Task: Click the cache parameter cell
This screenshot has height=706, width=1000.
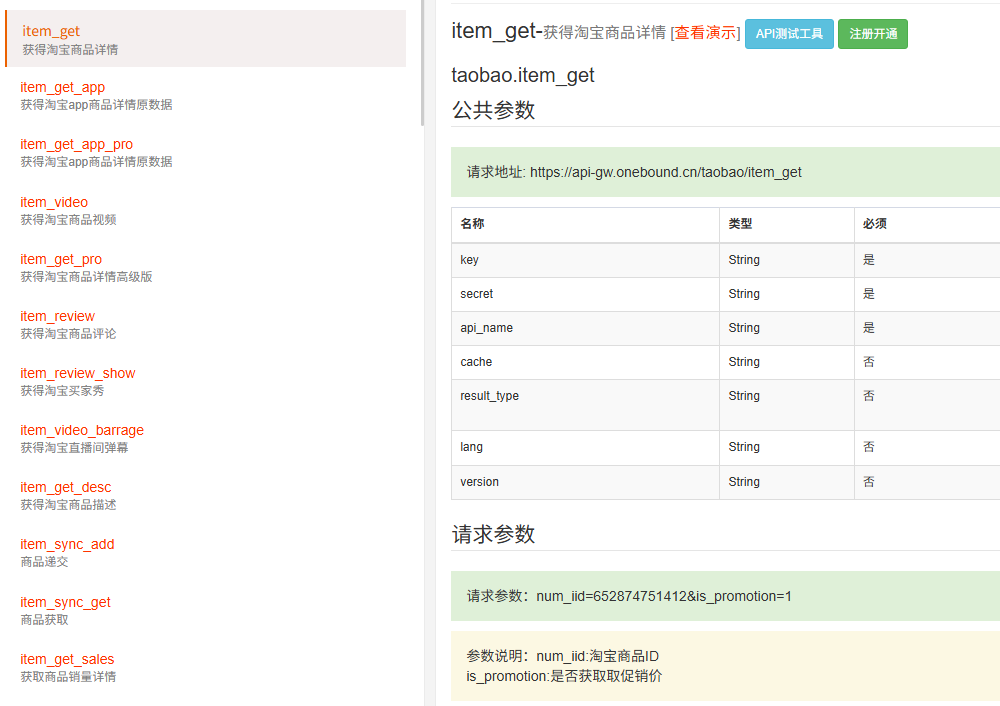Action: click(x=585, y=362)
